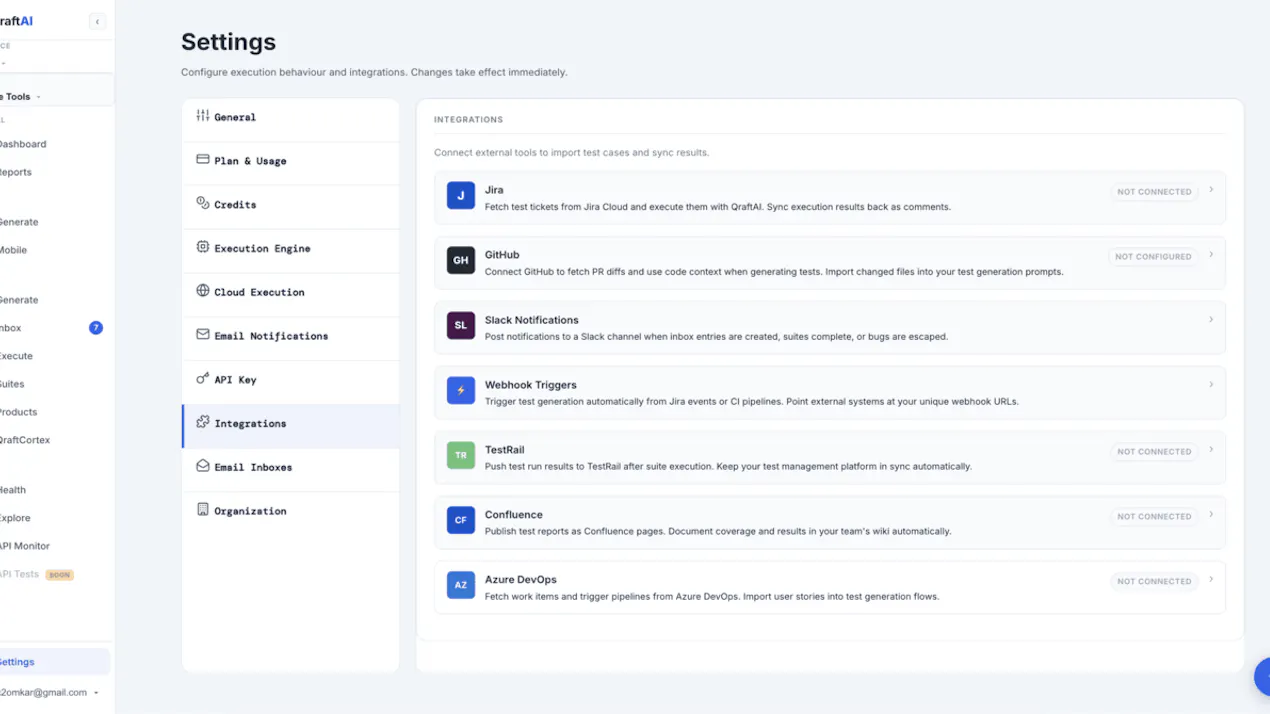Screen dimensions: 1270x714
Task: Click the Credits coins icon
Action: (x=203, y=203)
